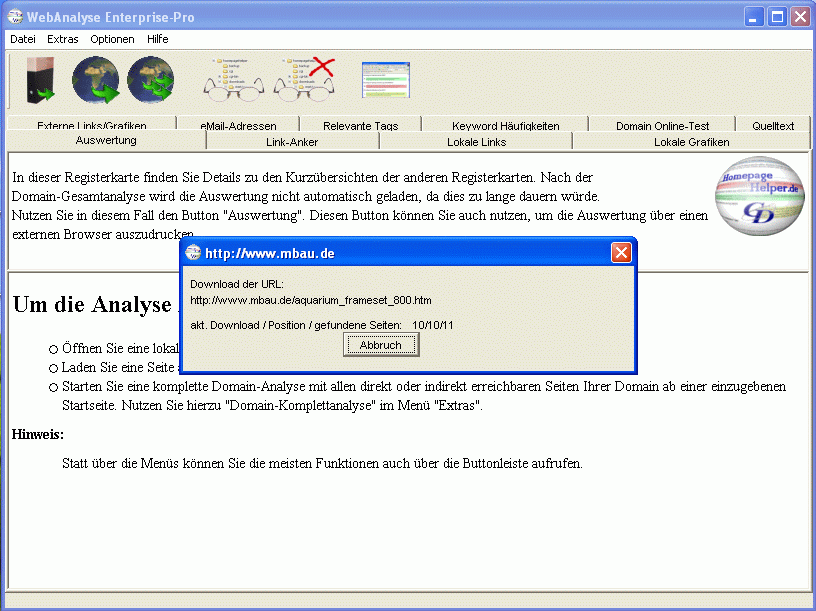This screenshot has height=611, width=816.
Task: Open the Optionen menu
Action: pyautogui.click(x=112, y=39)
